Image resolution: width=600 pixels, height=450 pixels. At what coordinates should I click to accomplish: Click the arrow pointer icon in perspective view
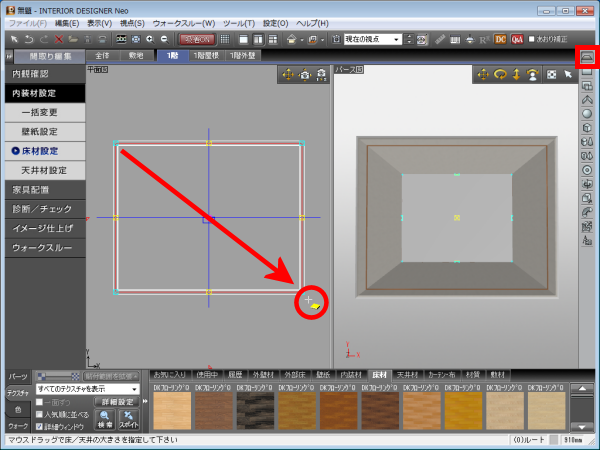[x=567, y=74]
